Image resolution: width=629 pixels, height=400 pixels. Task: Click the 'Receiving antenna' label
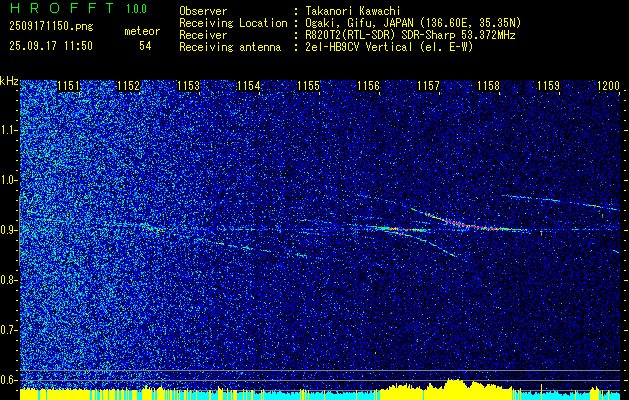click(x=230, y=47)
